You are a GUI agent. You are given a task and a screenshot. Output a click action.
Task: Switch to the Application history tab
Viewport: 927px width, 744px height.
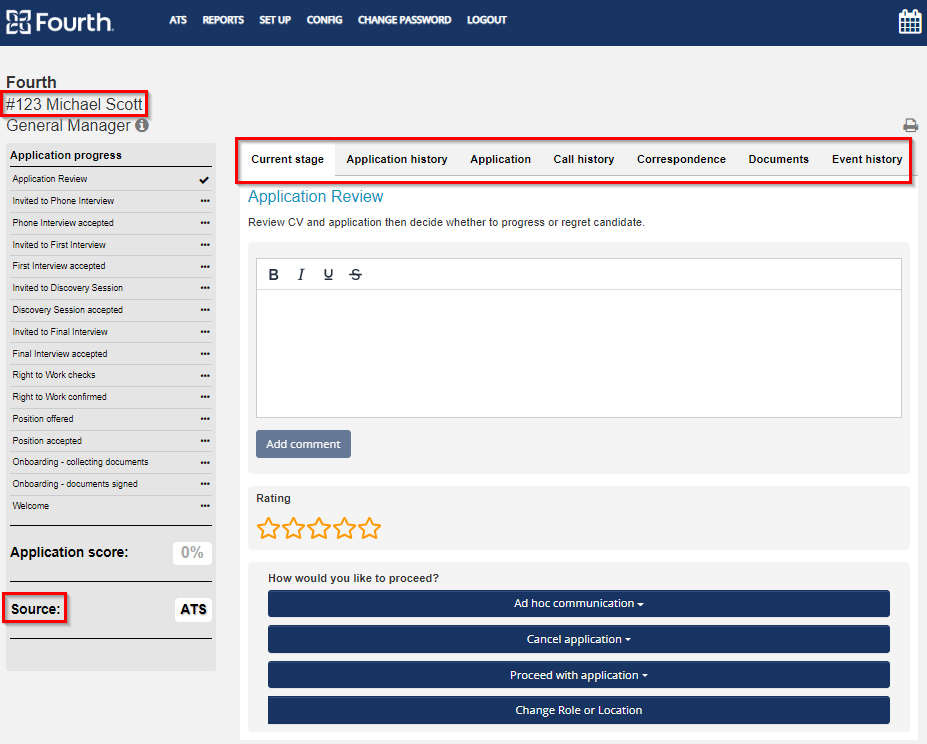(397, 159)
